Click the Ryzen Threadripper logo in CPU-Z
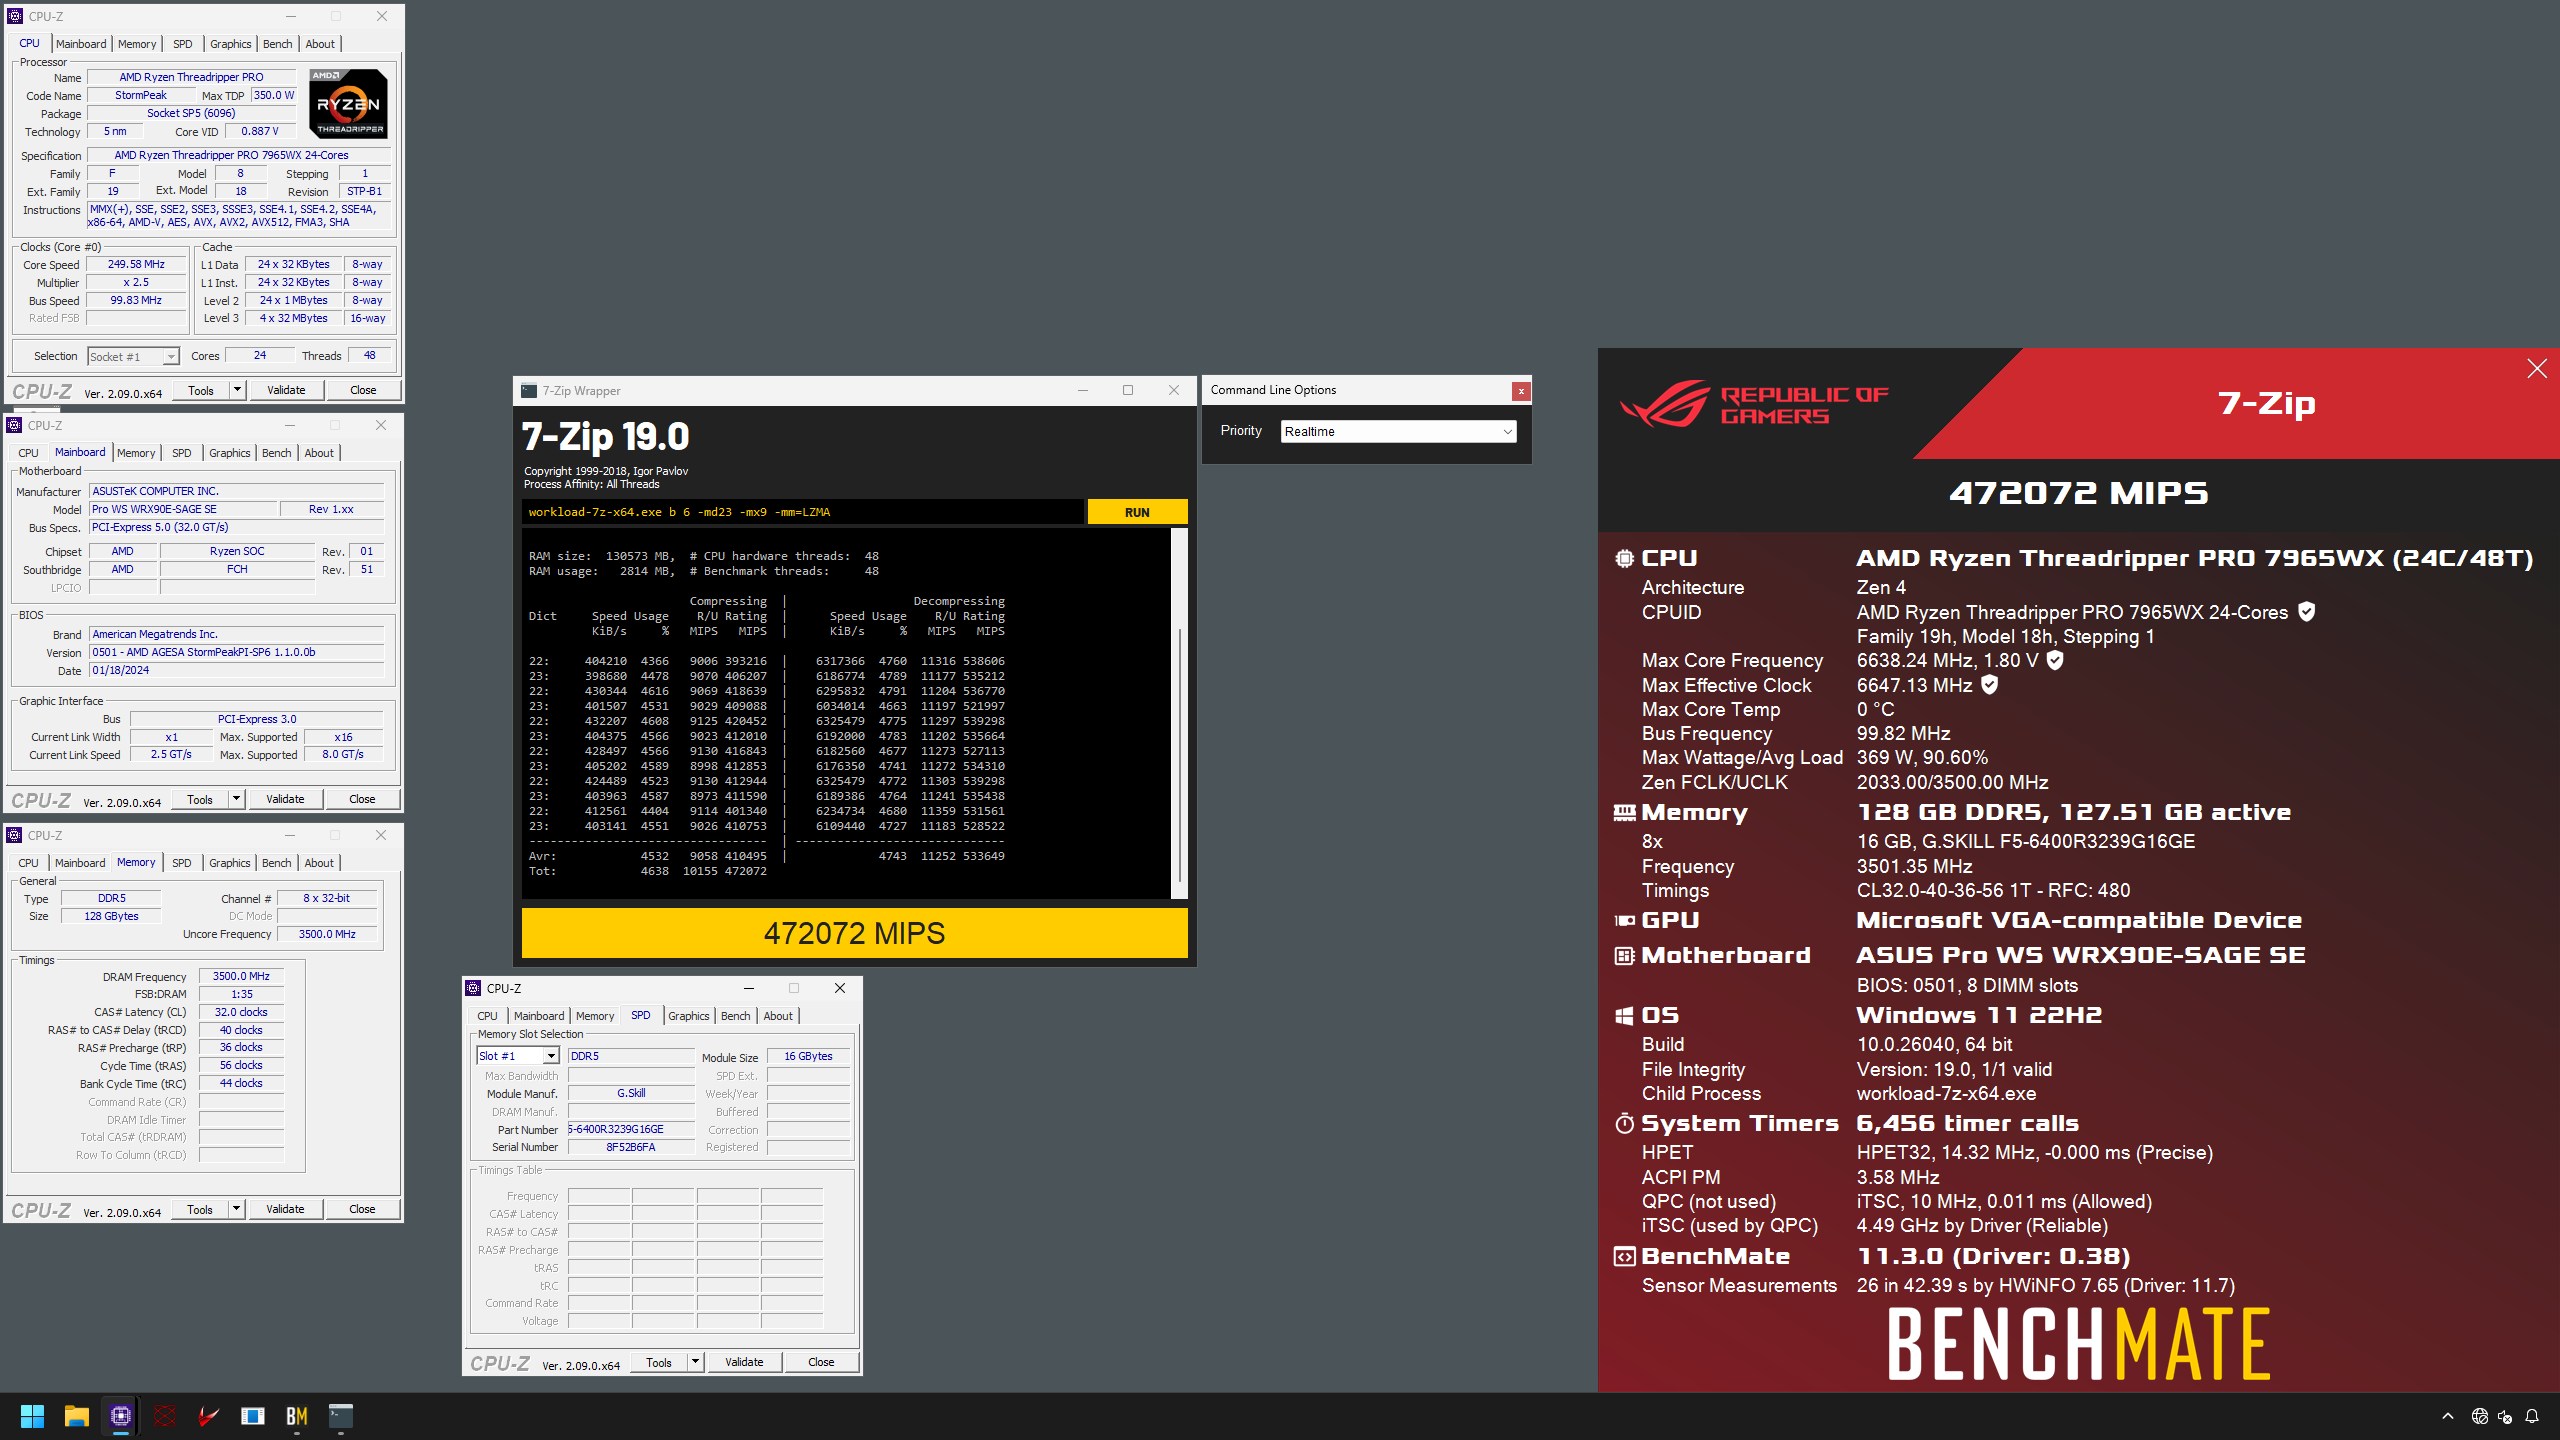 coord(348,104)
